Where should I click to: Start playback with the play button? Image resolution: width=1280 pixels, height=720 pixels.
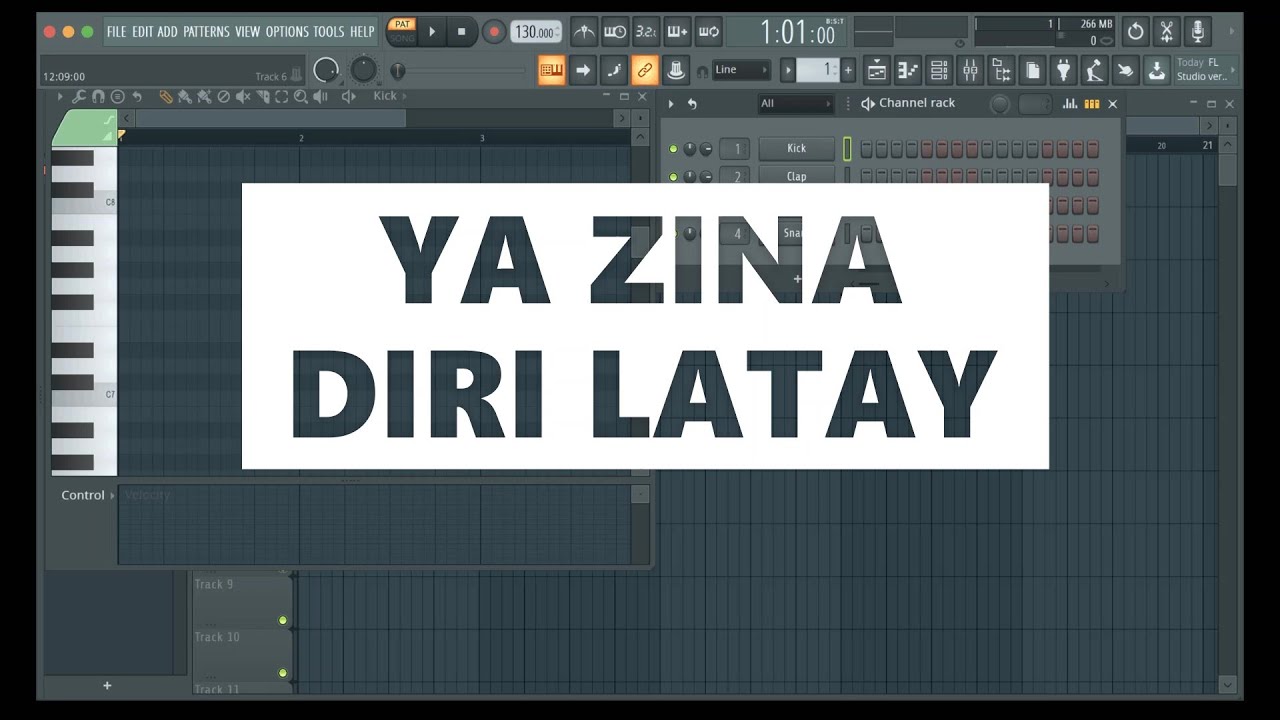432,32
